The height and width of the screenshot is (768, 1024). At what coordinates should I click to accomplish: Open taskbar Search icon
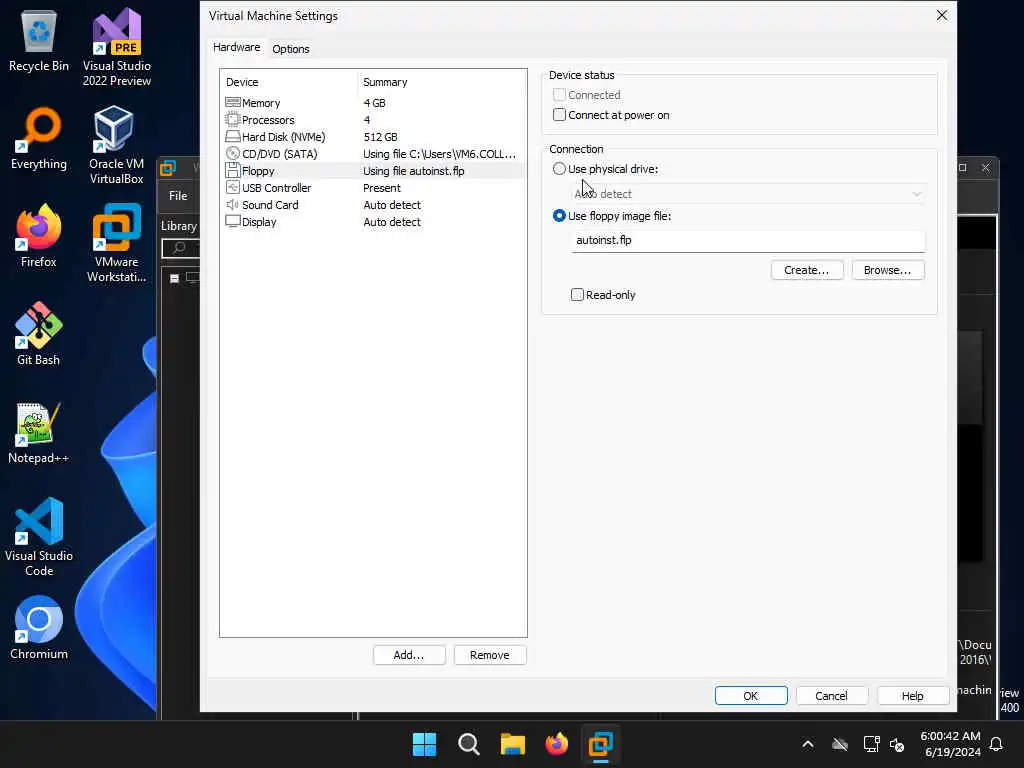pos(469,744)
